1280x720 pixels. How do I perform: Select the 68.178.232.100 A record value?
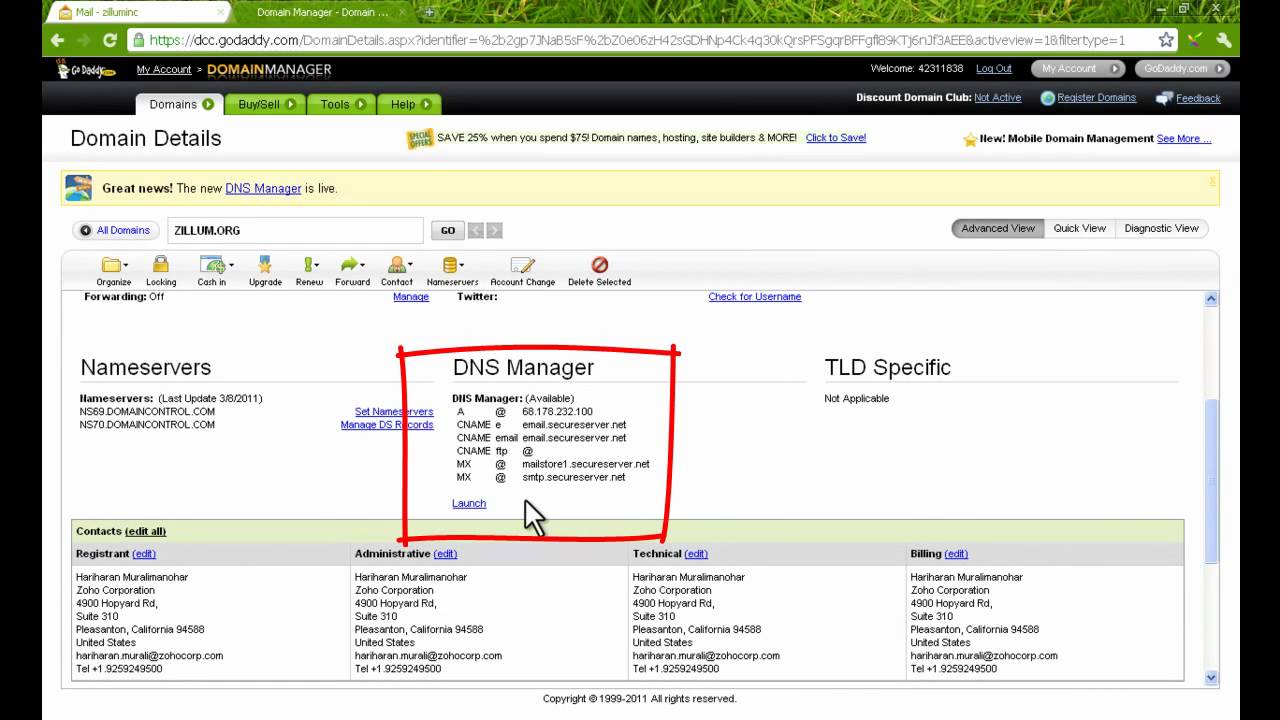[557, 412]
